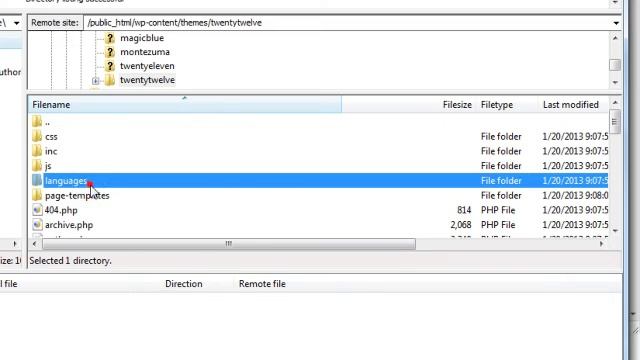Click filesize value '2,068' for archive.php
Image resolution: width=640 pixels, height=360 pixels.
click(461, 225)
